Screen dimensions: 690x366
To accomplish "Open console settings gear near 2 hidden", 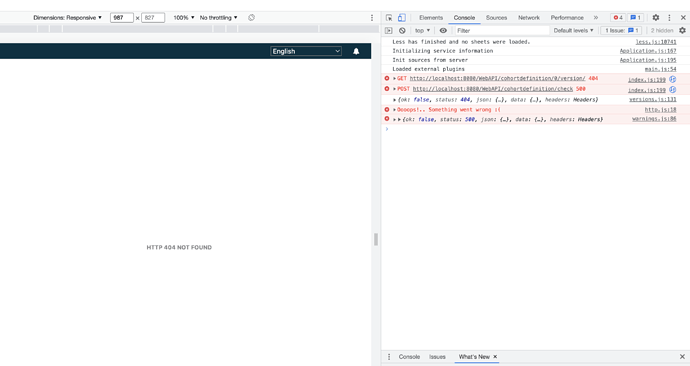I will point(683,30).
